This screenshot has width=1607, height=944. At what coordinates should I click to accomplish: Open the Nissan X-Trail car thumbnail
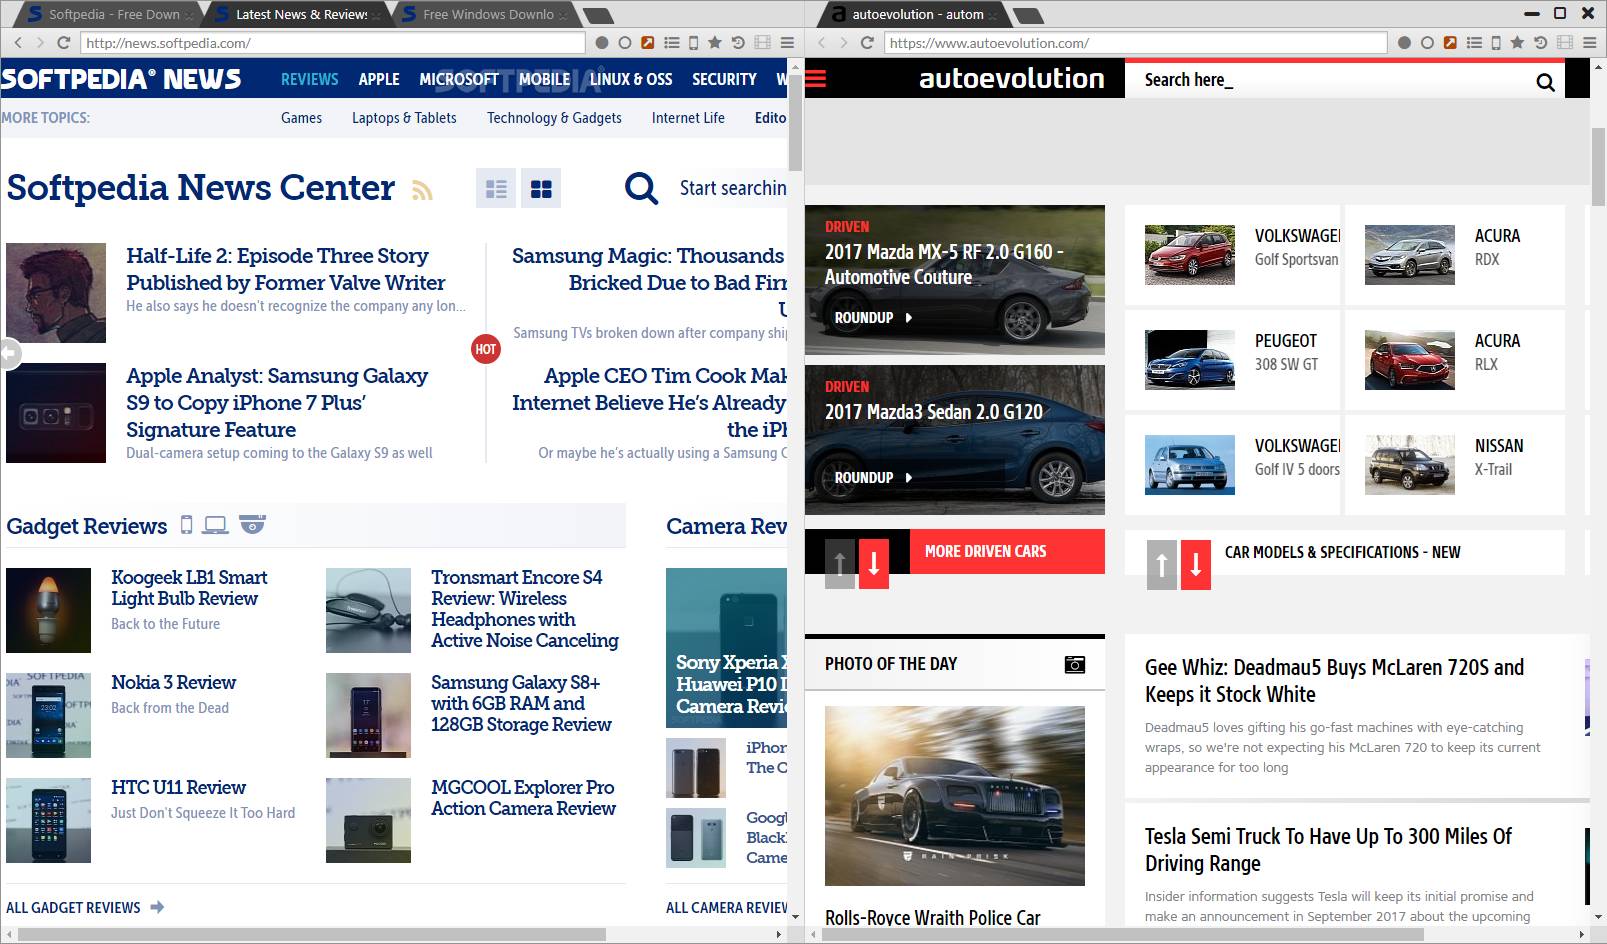click(1409, 464)
